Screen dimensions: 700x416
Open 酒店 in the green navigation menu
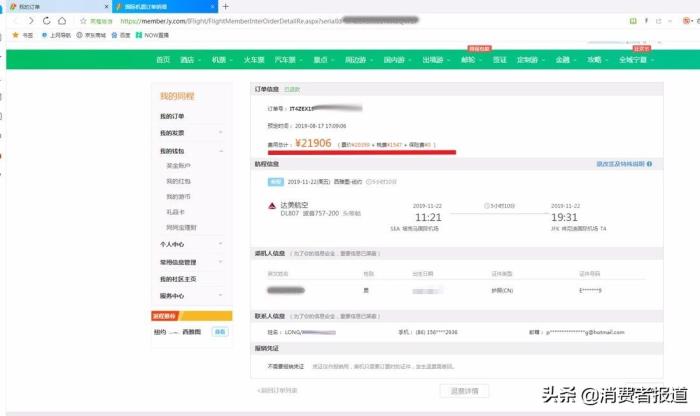[x=190, y=60]
